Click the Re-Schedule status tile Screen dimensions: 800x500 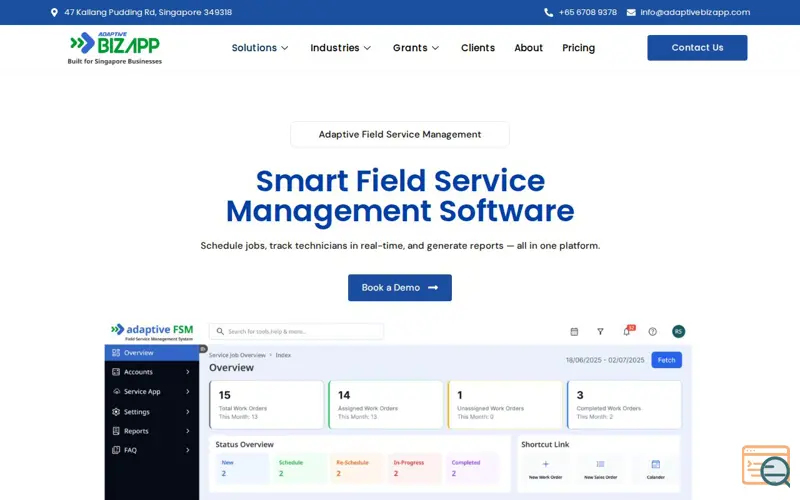click(x=358, y=468)
